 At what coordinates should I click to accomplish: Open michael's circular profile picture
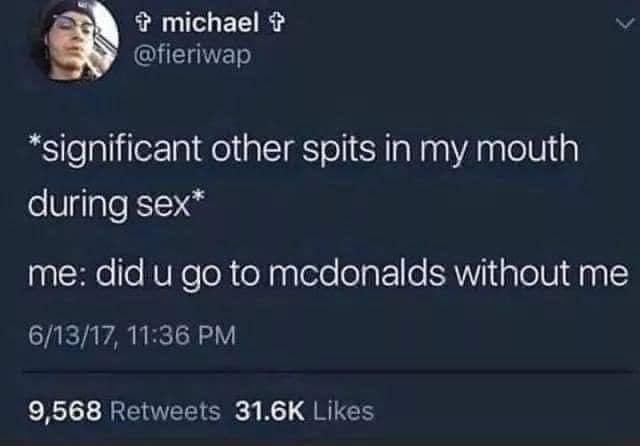tap(77, 41)
